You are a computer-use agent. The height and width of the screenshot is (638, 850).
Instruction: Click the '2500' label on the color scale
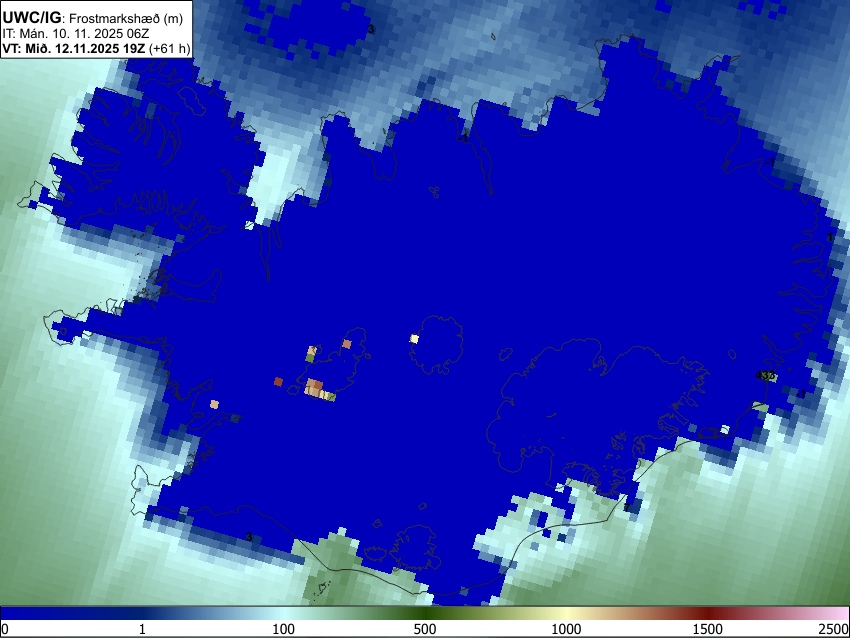point(834,629)
